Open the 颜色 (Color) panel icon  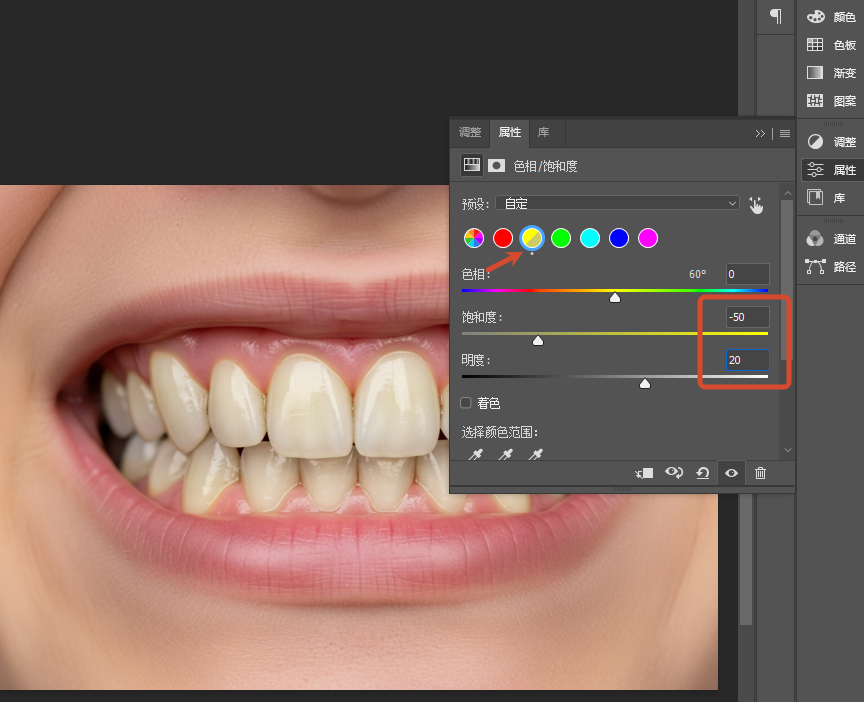coord(815,17)
